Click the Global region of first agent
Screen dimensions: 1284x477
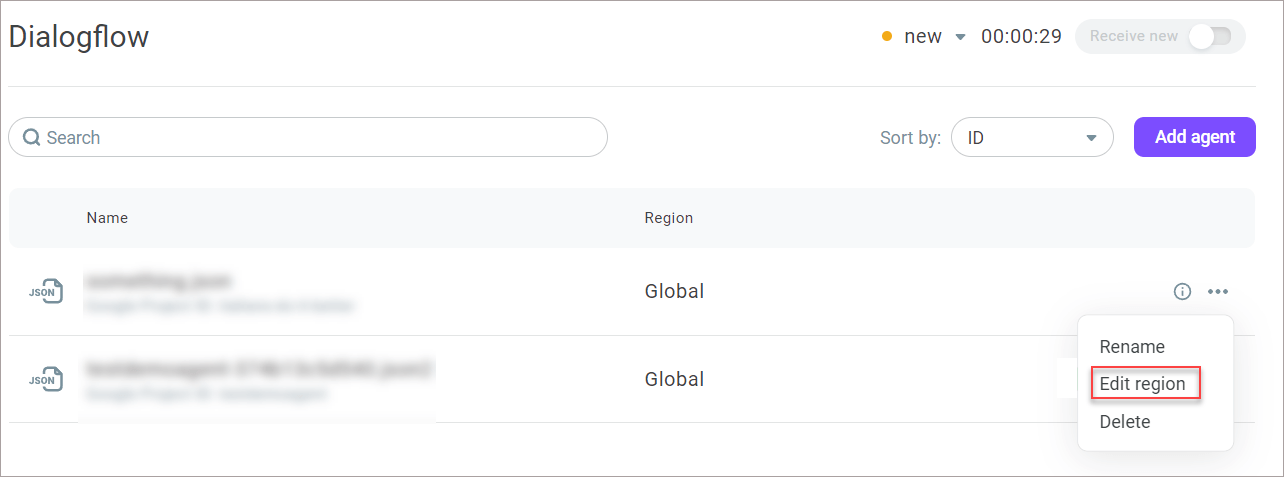[x=674, y=292]
